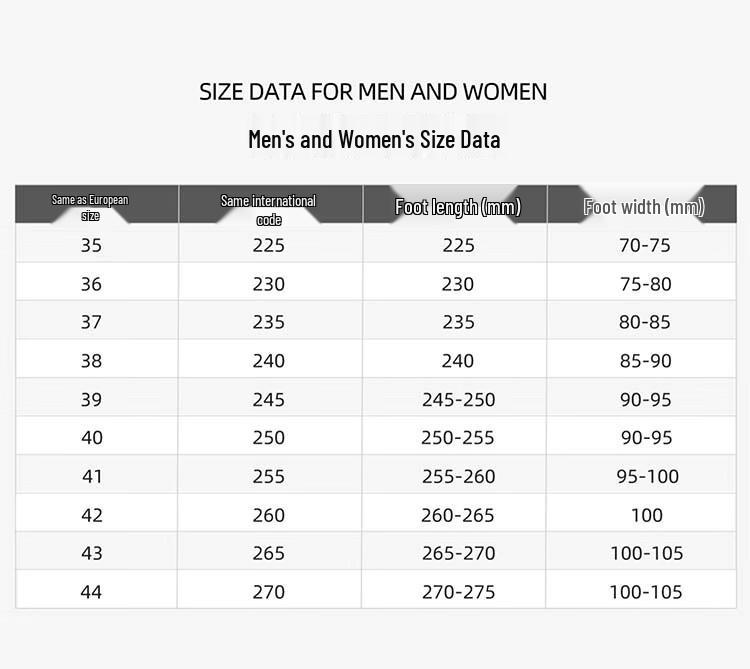Select the 'Foot length (mm)' column header
This screenshot has height=669, width=750.
click(x=458, y=207)
